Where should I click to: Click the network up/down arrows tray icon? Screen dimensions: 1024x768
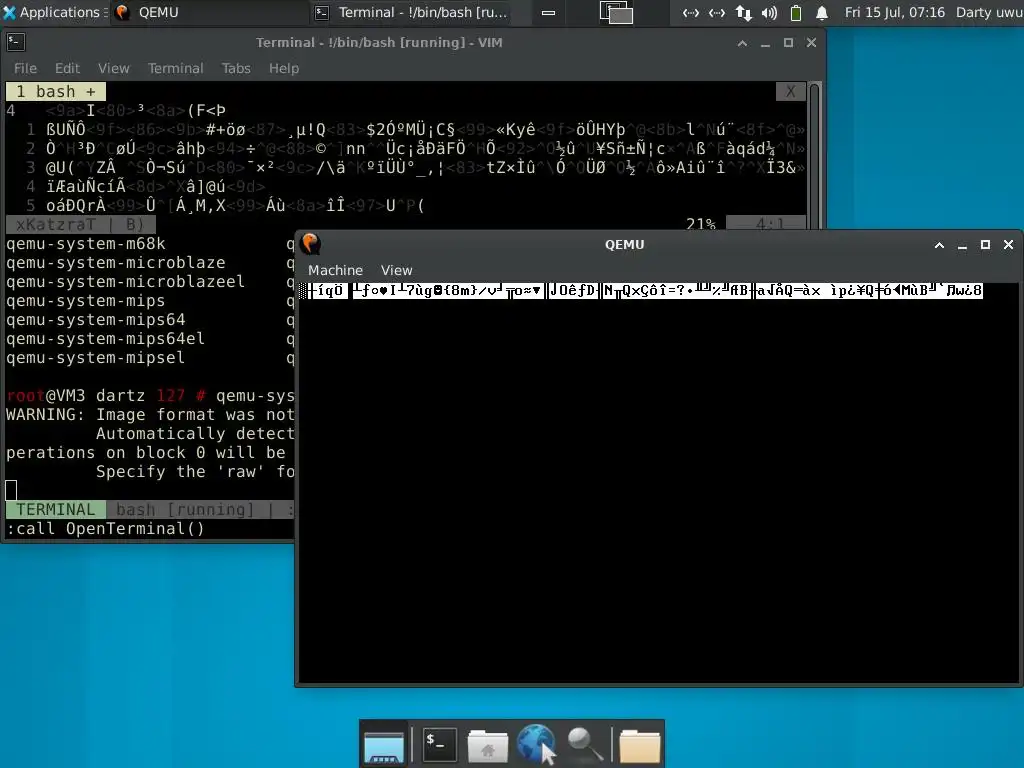click(743, 12)
